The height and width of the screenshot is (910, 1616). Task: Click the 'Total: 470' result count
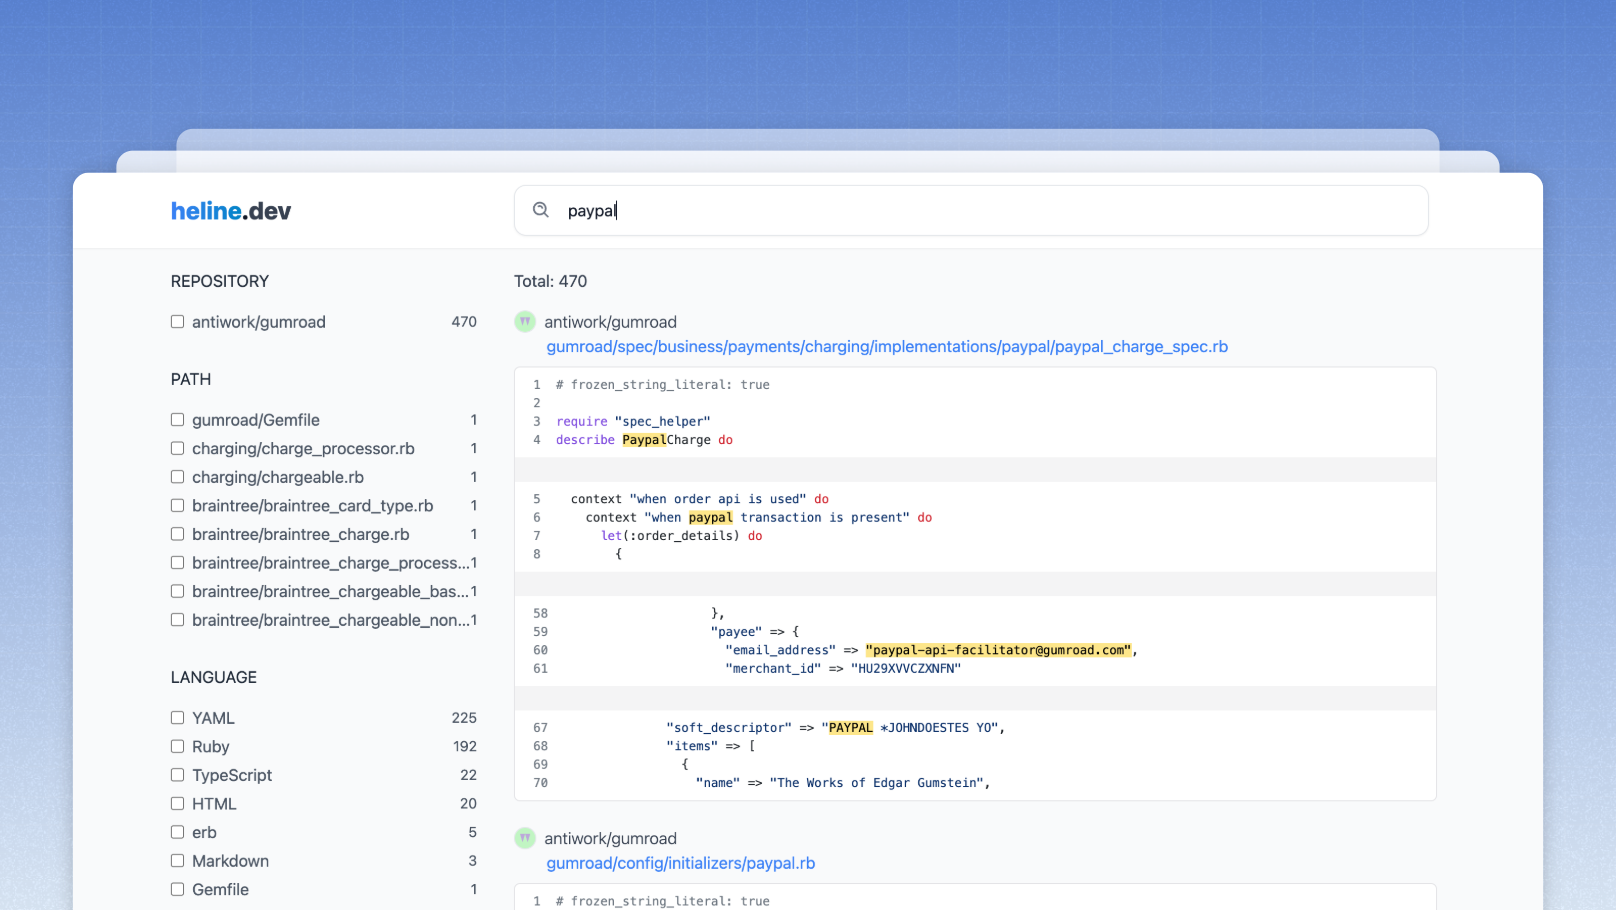(551, 281)
